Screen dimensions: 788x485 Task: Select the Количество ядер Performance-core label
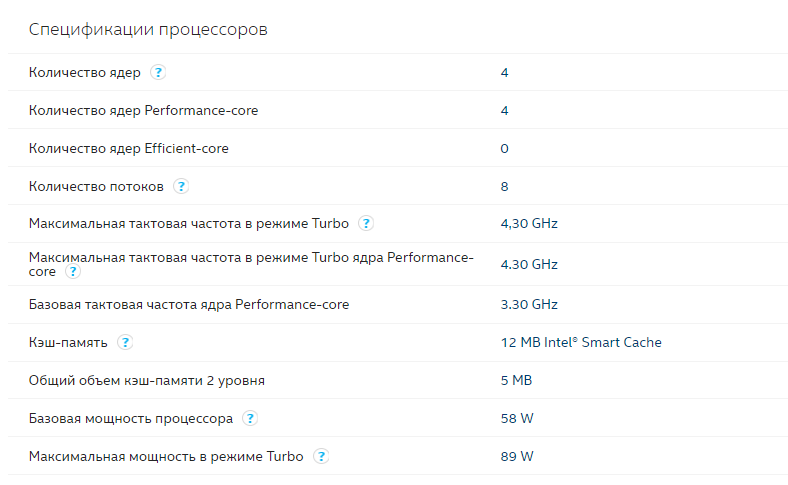click(x=143, y=111)
